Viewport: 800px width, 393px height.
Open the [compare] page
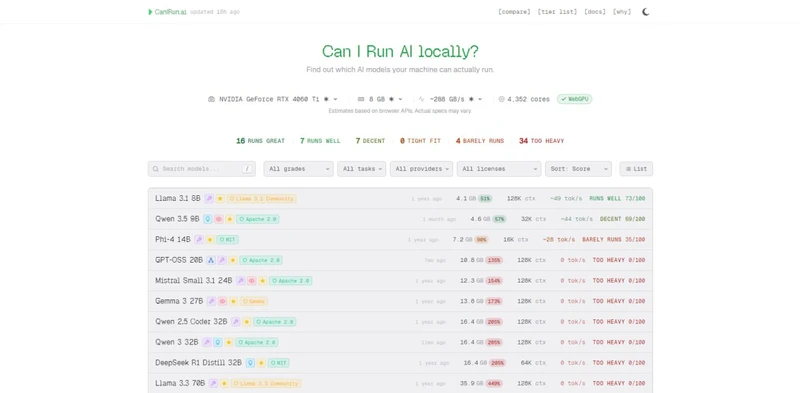coord(514,12)
